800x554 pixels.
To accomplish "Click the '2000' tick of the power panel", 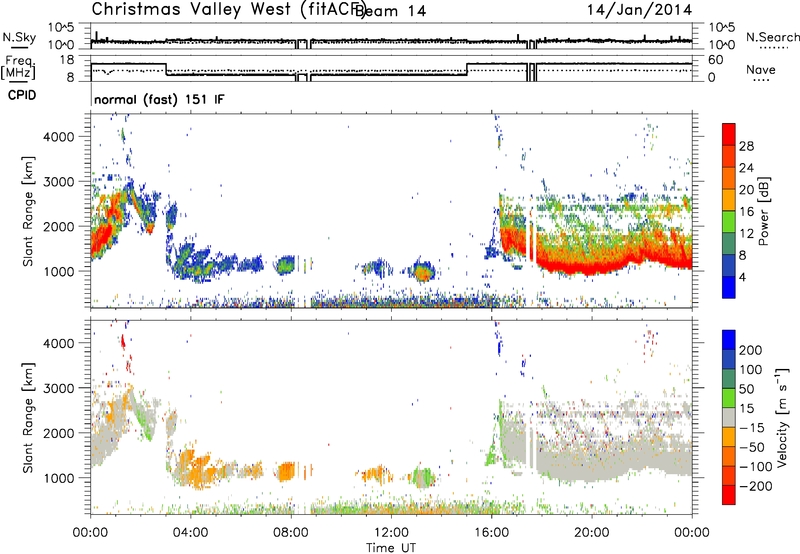I will click(x=59, y=226).
